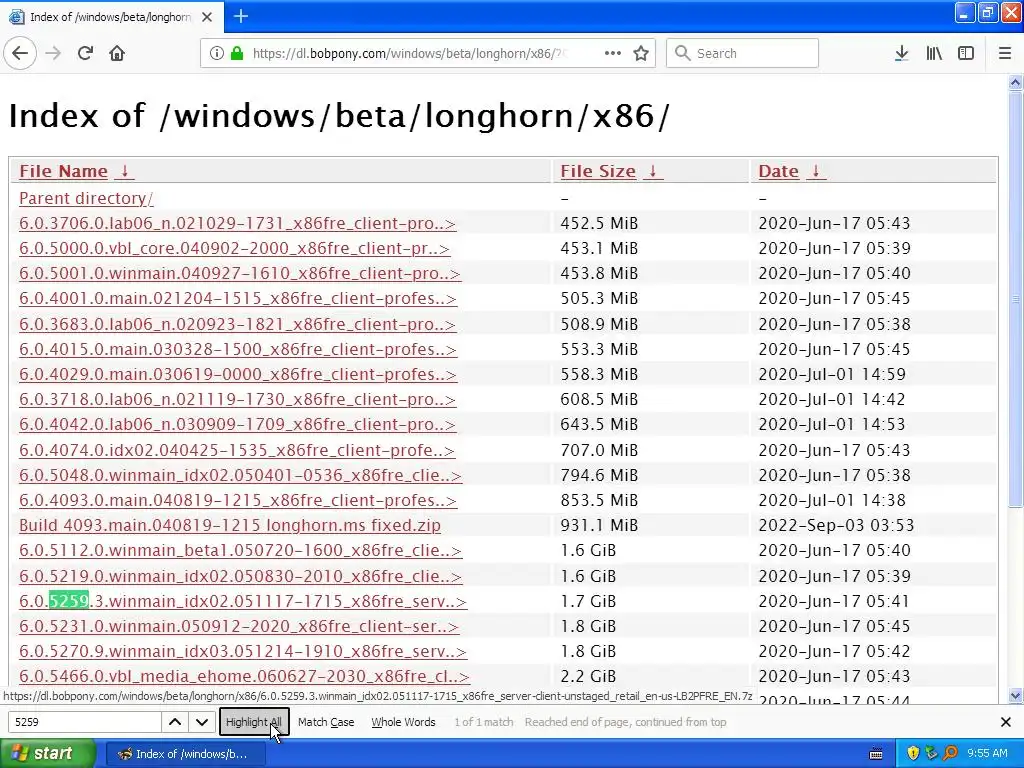Viewport: 1024px width, 768px height.
Task: Open the downloads panel
Action: pyautogui.click(x=901, y=53)
